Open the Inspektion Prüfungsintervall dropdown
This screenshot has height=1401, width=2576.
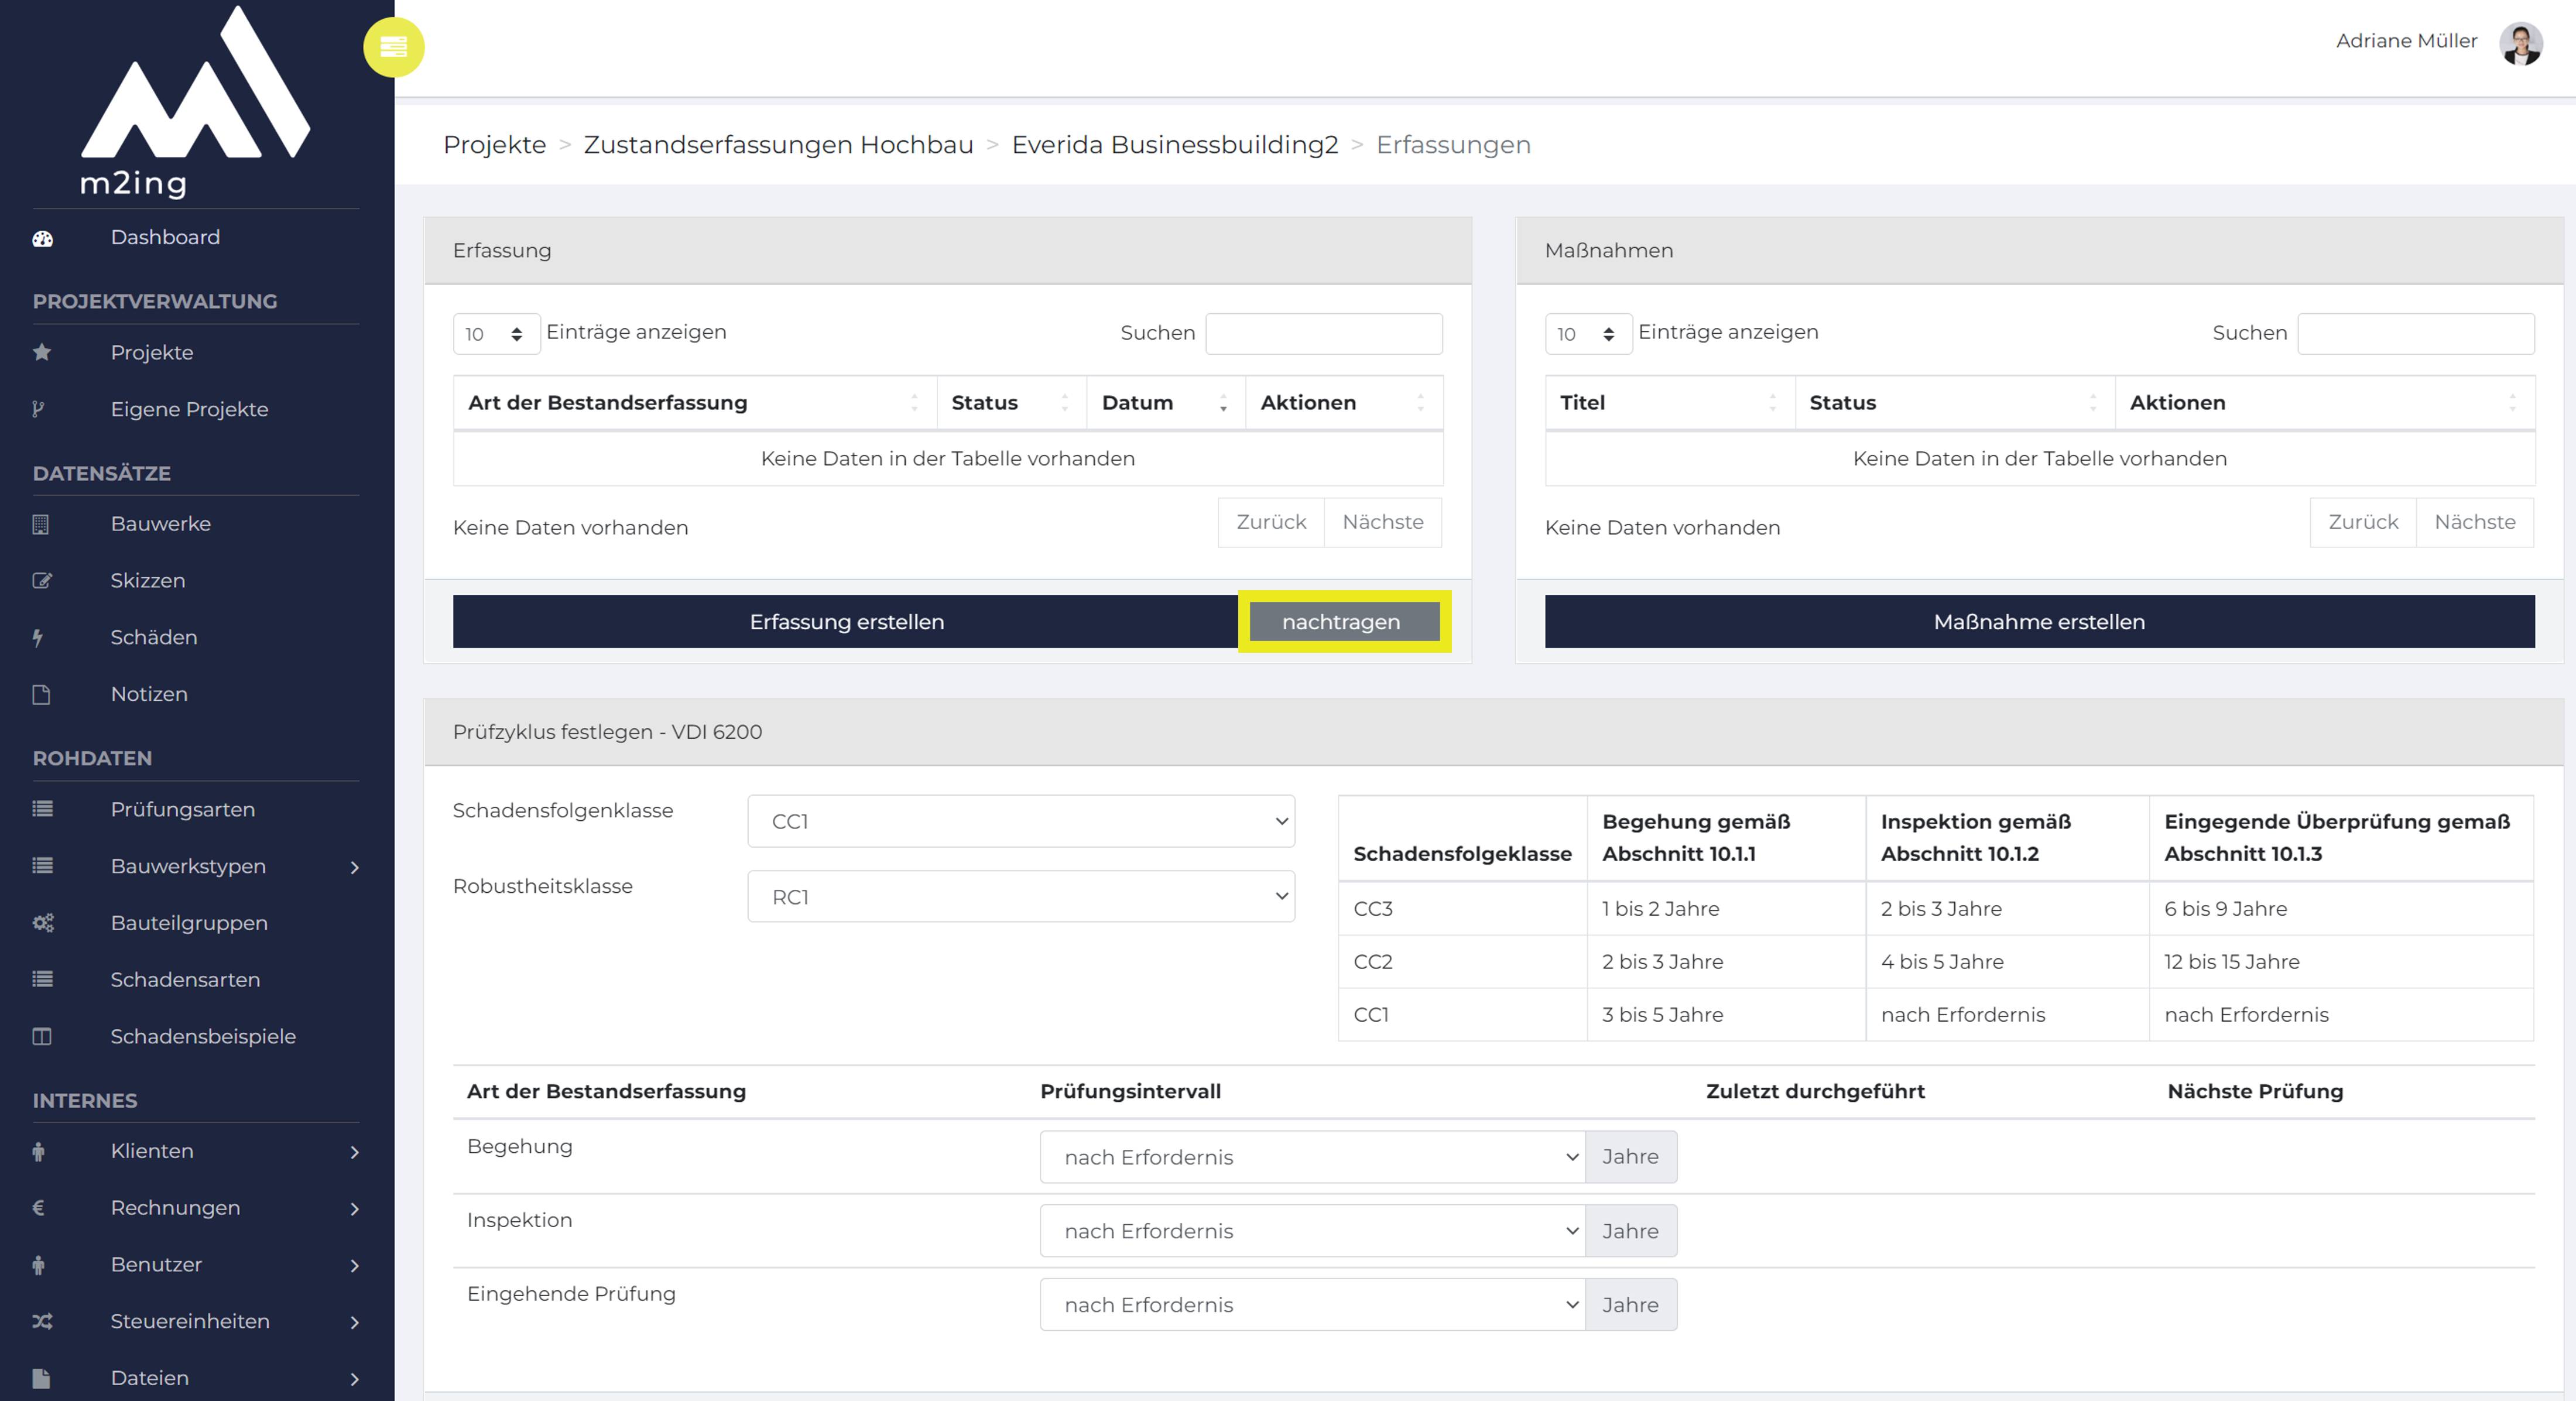coord(1312,1231)
